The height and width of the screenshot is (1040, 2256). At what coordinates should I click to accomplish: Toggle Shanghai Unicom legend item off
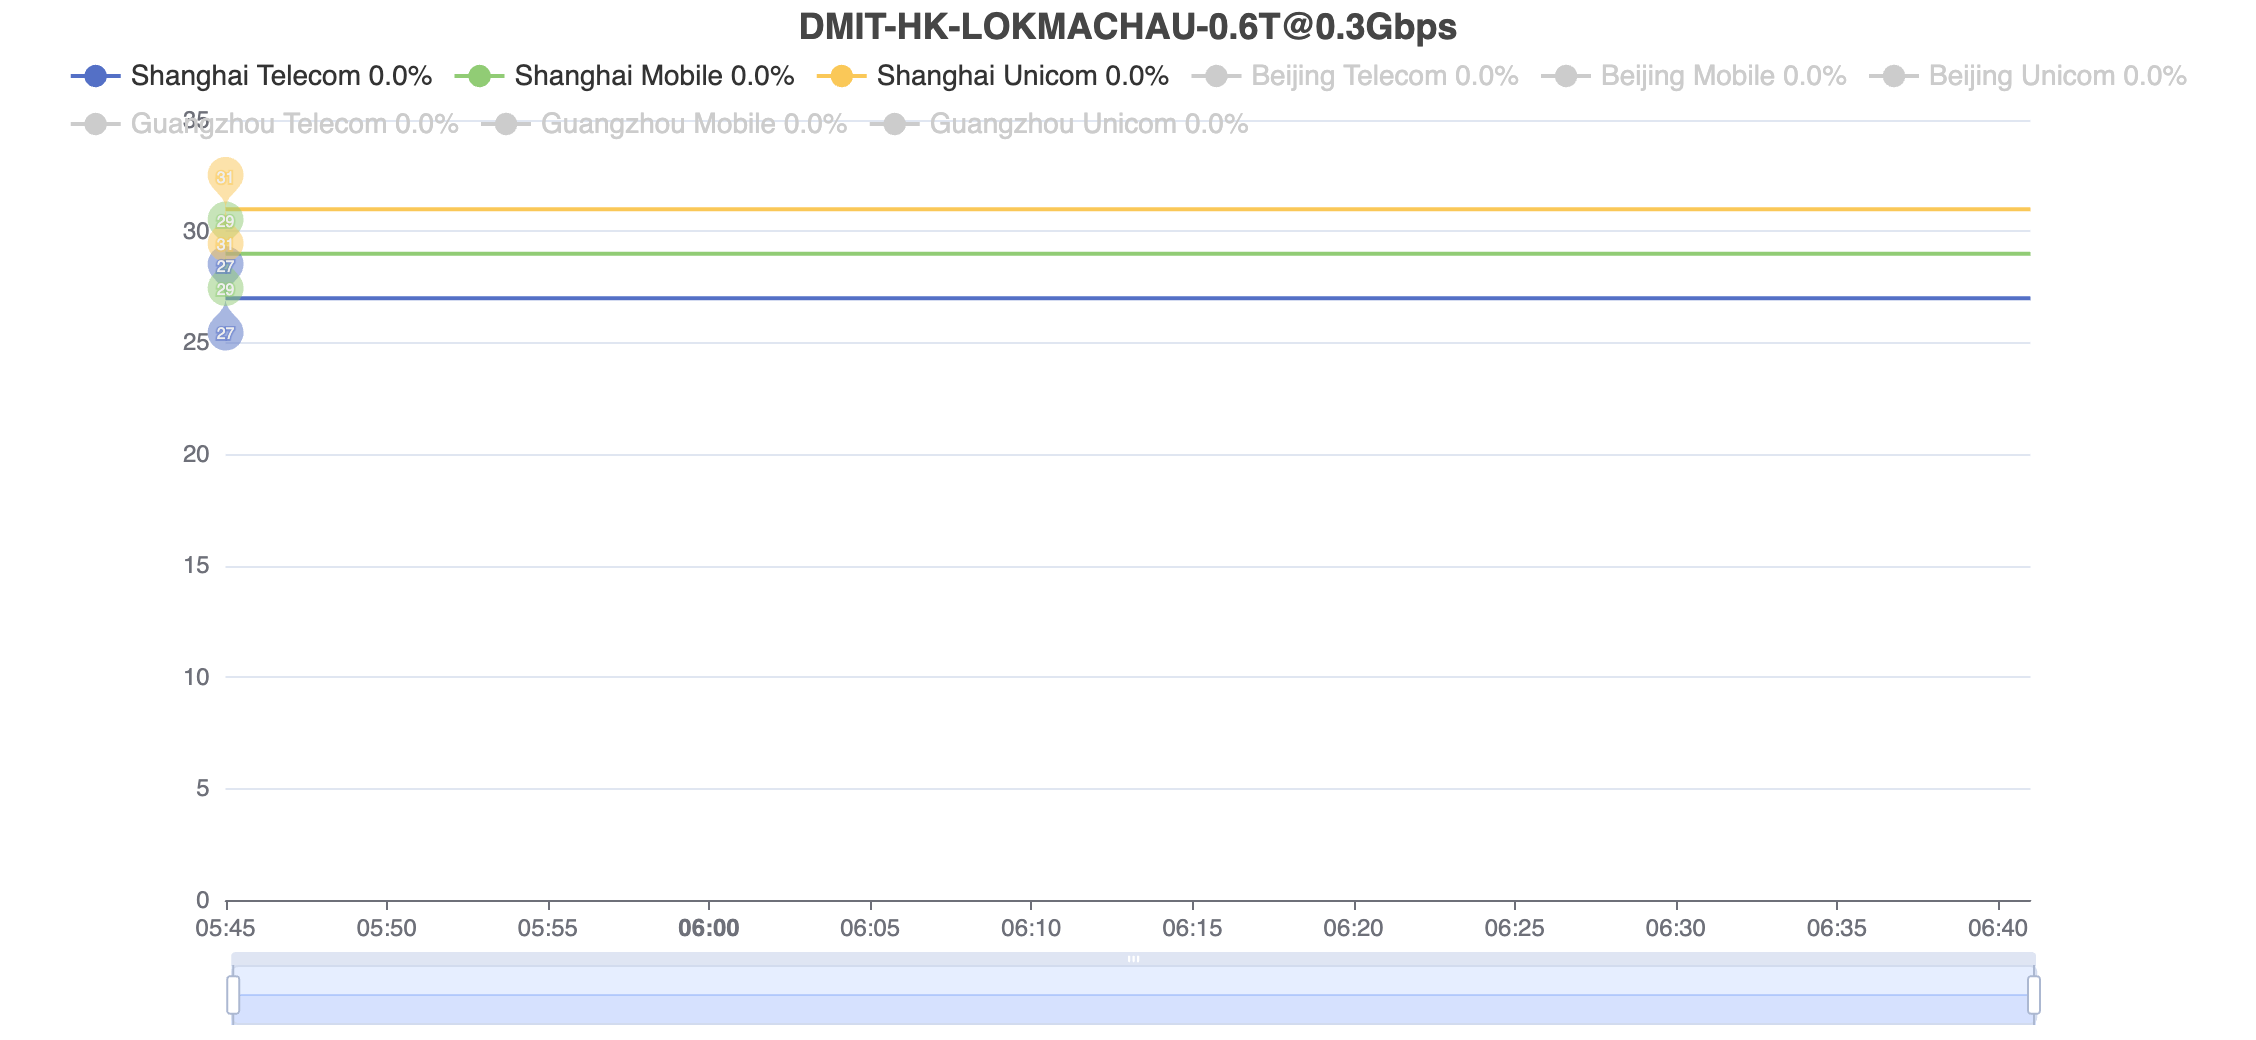[992, 76]
